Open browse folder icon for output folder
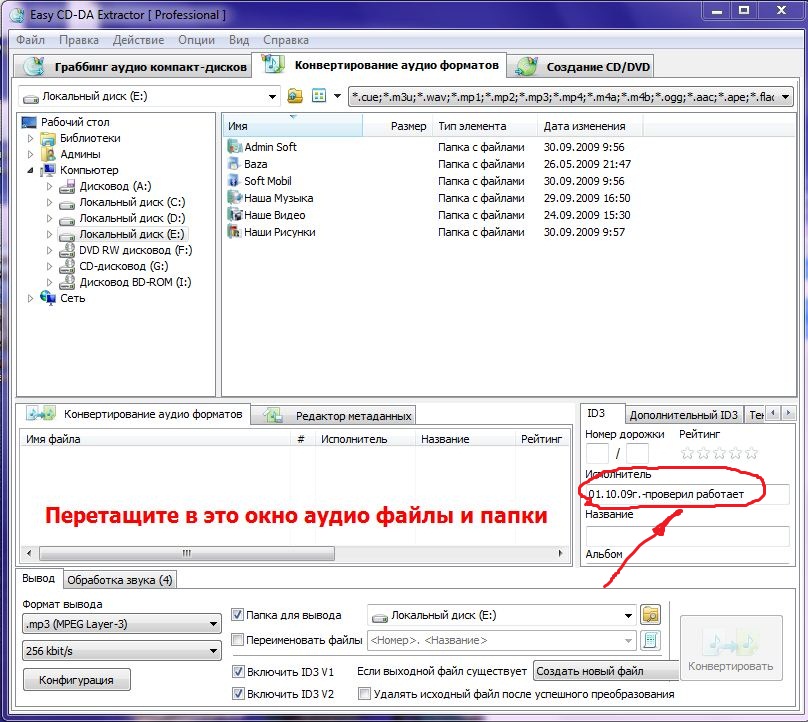808x722 pixels. [x=650, y=615]
